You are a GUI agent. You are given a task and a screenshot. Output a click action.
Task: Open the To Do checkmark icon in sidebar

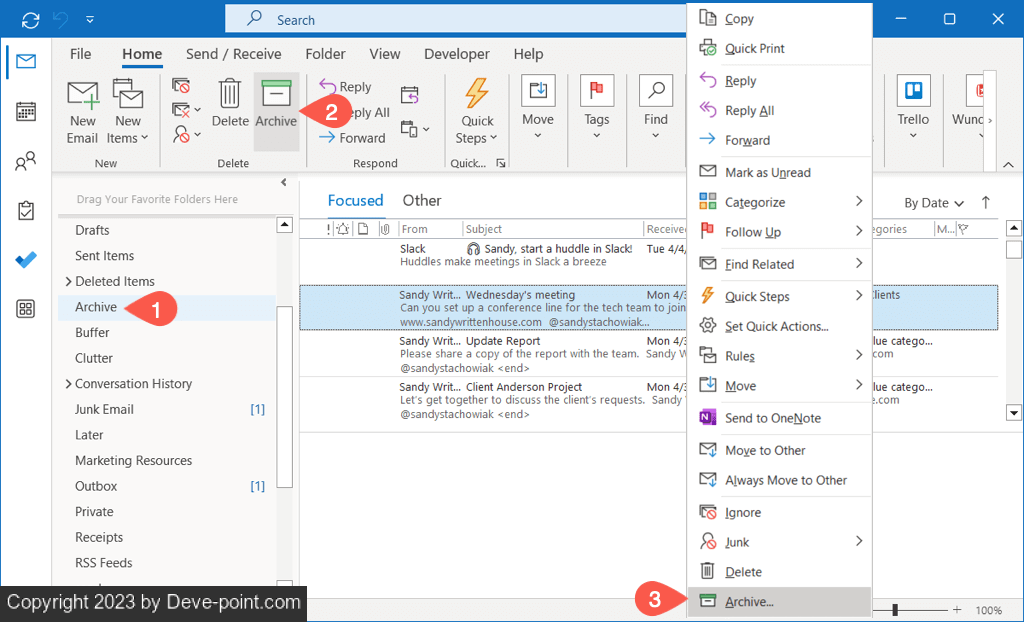[x=26, y=259]
